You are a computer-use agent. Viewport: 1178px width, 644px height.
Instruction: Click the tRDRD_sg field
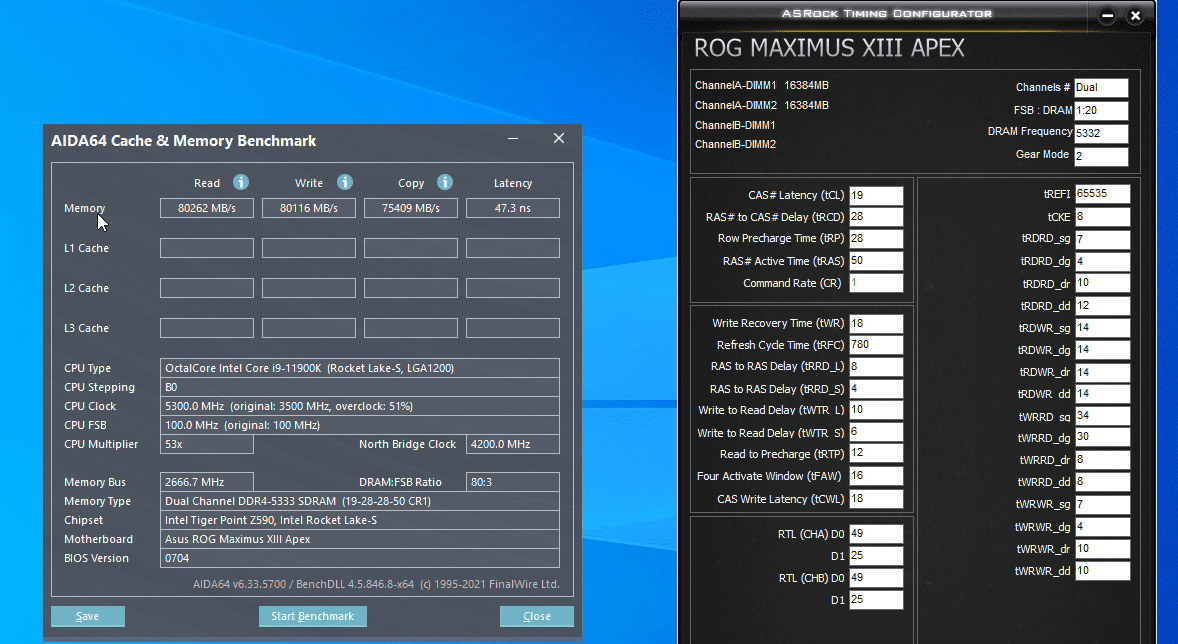pos(1102,239)
